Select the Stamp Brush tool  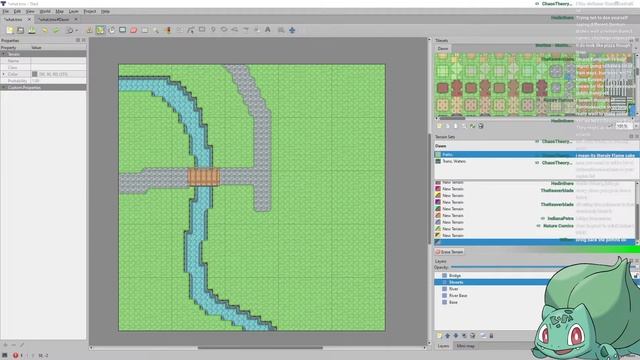coord(89,30)
